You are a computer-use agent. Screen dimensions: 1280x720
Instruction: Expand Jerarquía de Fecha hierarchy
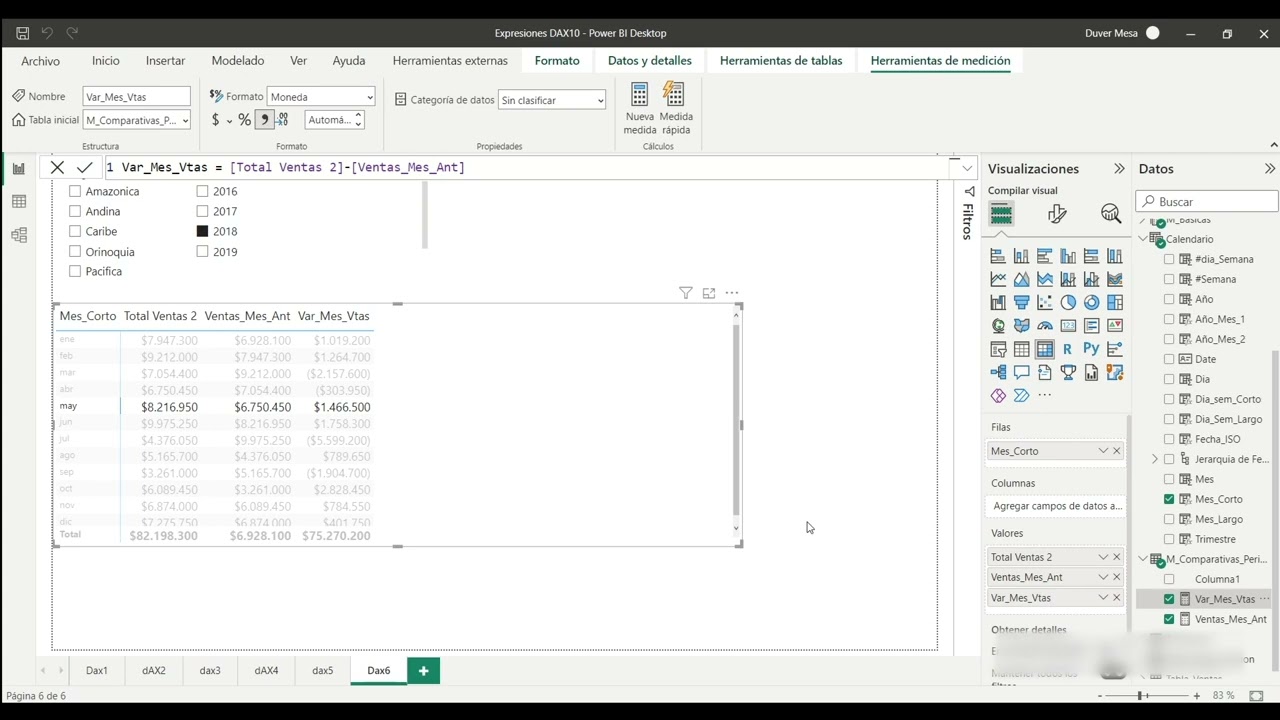tap(1155, 459)
